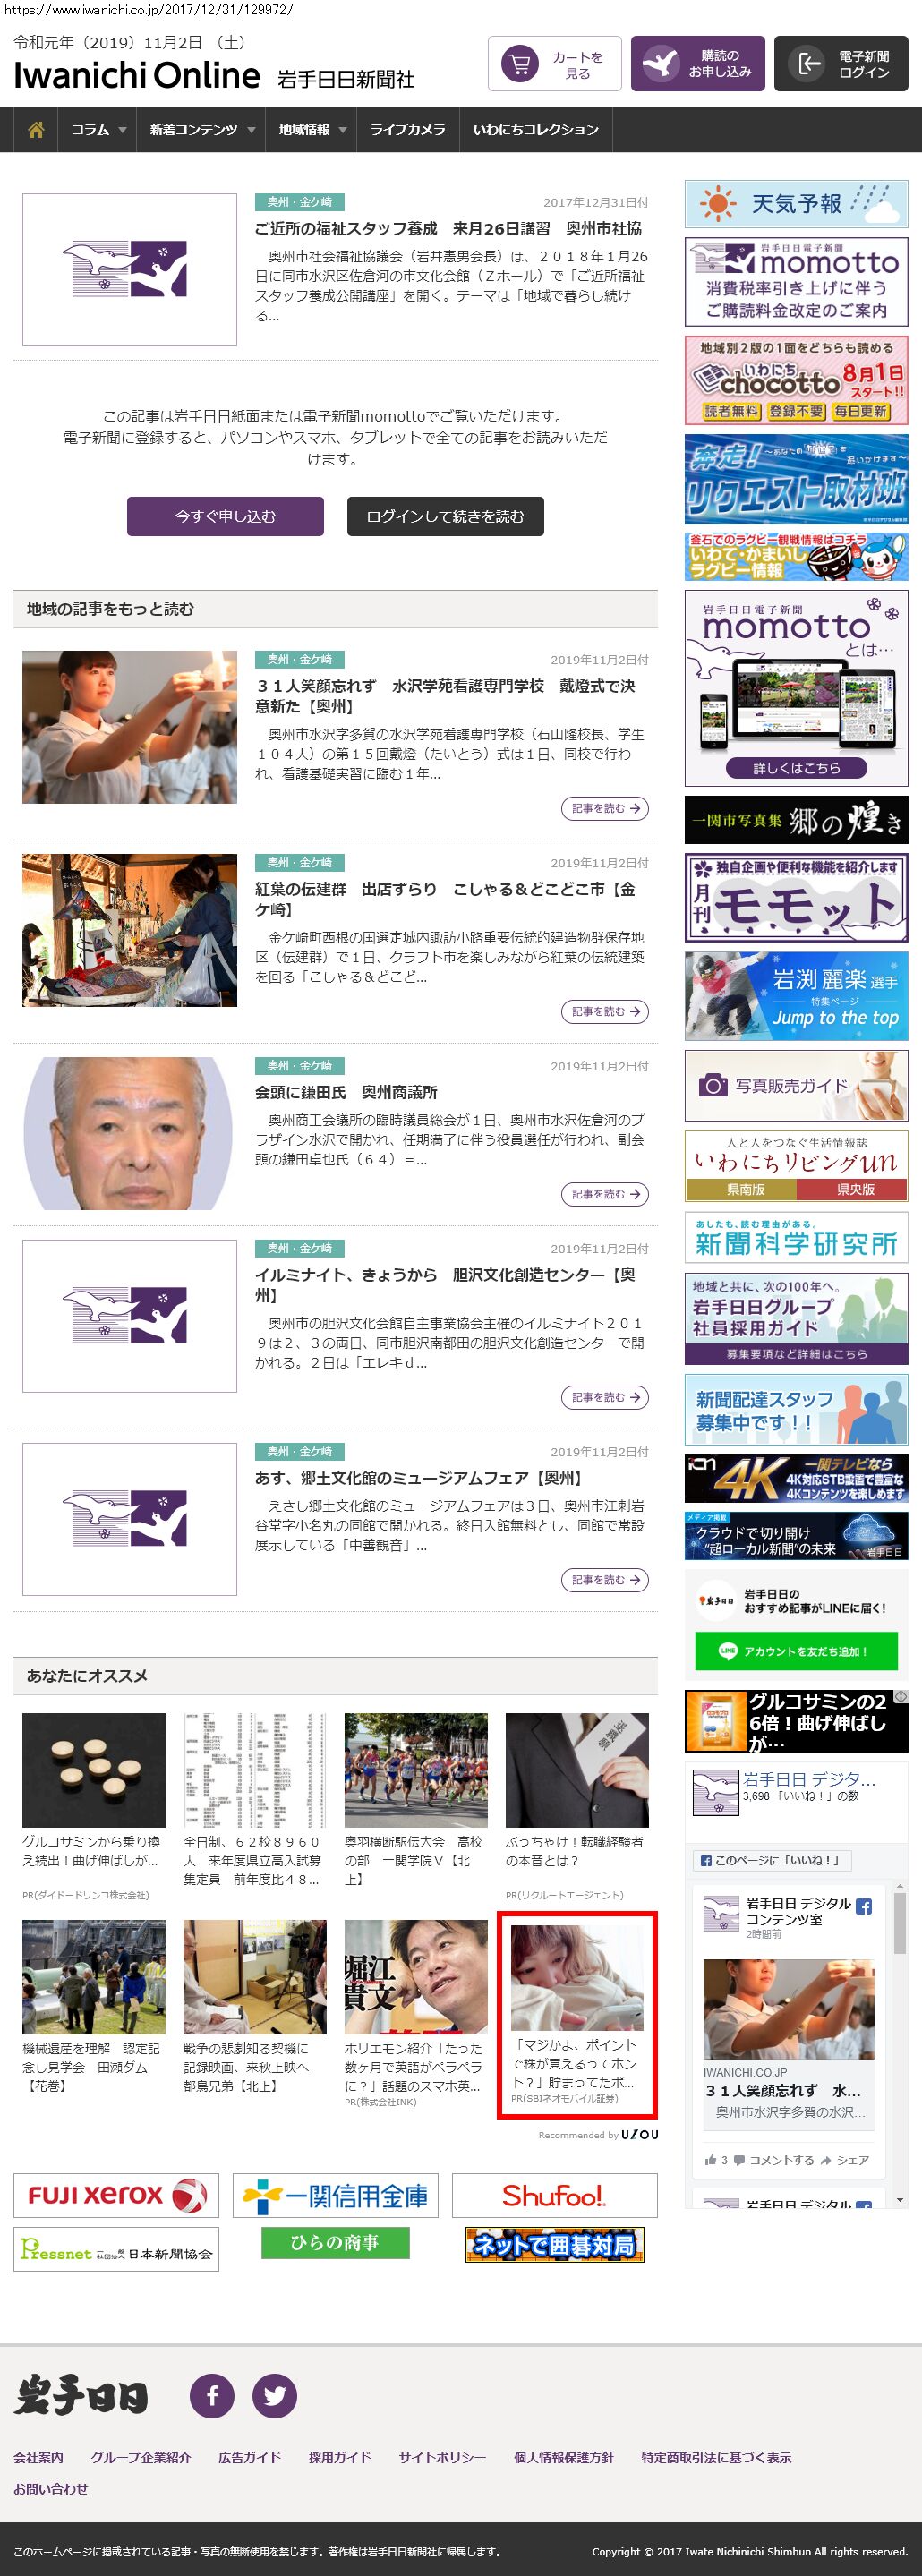
Task: Expand the コラム dropdown menu
Action: coord(97,130)
